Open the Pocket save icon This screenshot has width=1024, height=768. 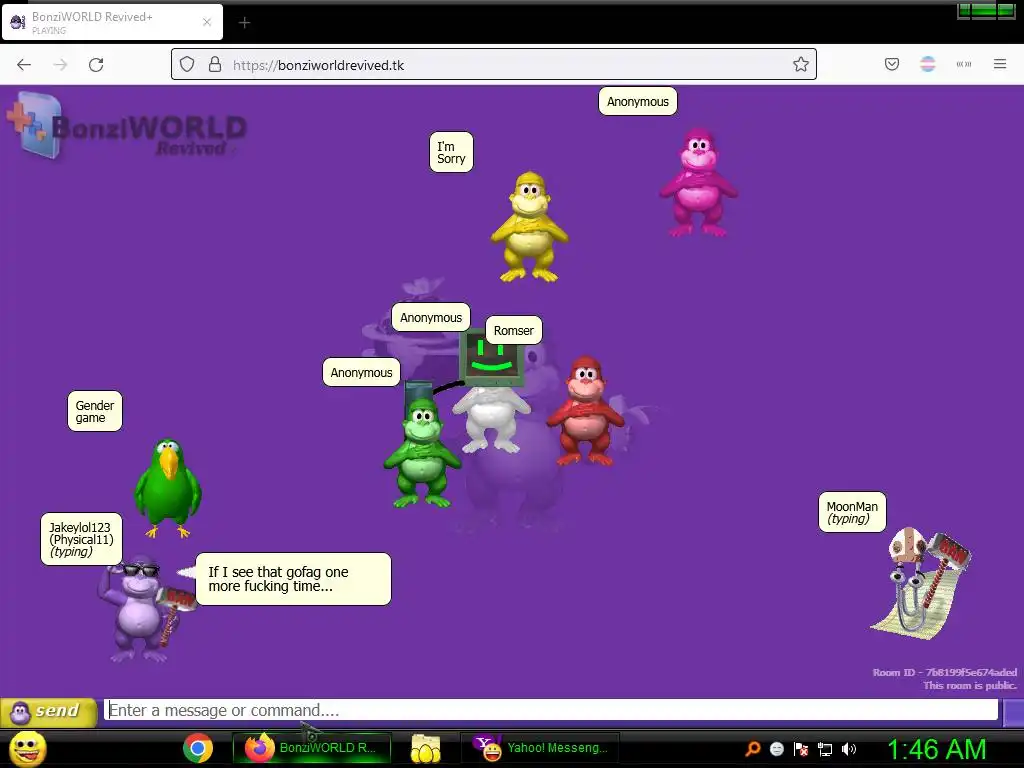[x=892, y=64]
